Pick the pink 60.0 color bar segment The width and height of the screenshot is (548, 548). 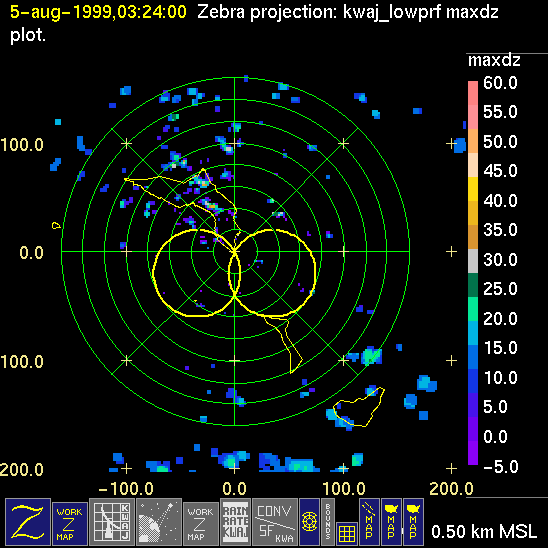point(473,93)
